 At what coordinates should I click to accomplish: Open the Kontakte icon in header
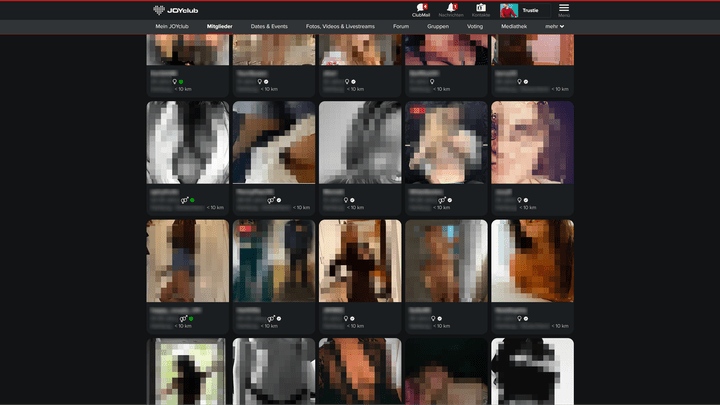pos(480,8)
